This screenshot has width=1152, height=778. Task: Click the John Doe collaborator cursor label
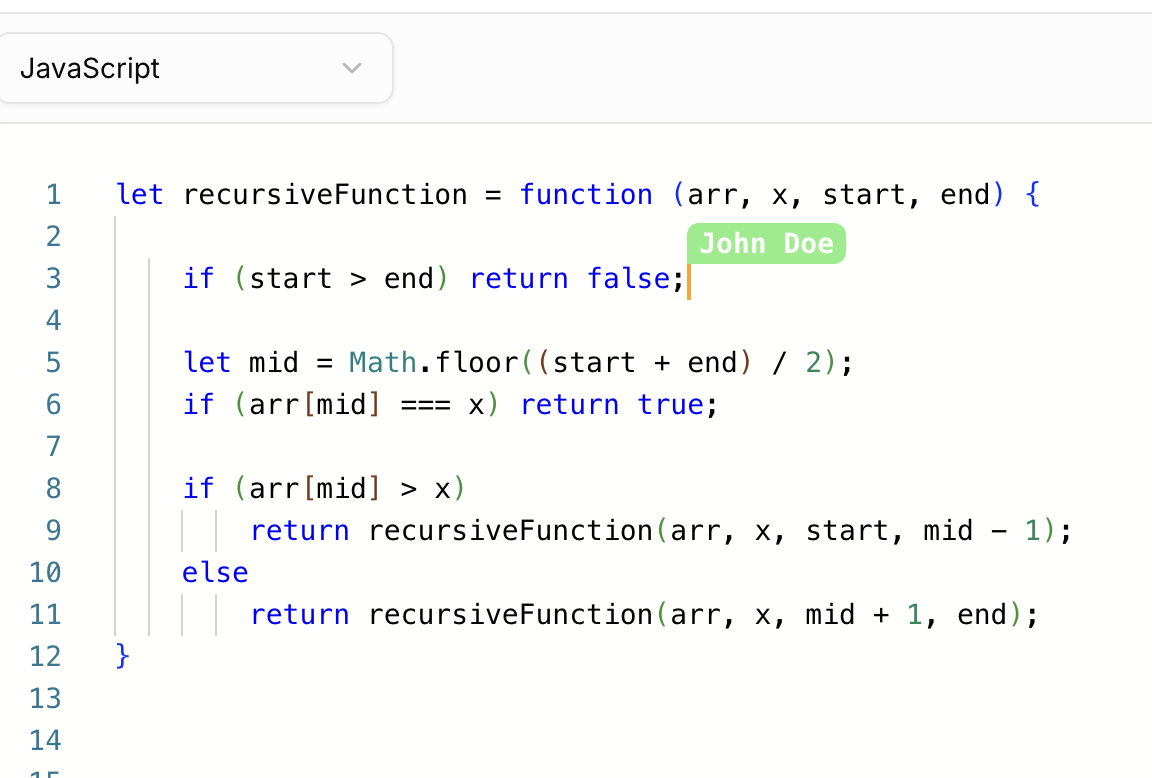tap(766, 244)
